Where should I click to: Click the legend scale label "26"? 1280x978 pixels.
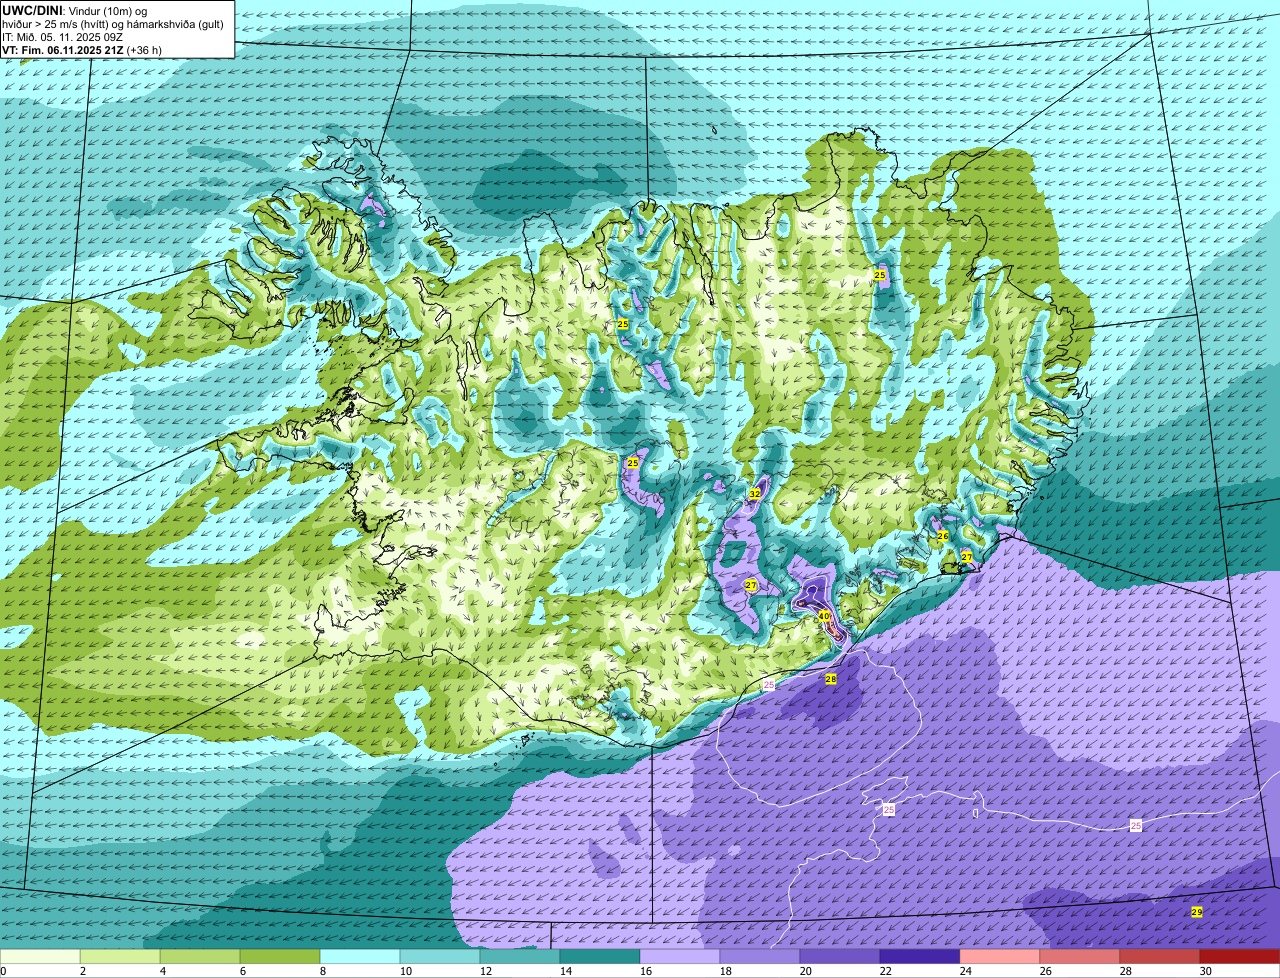[1045, 971]
